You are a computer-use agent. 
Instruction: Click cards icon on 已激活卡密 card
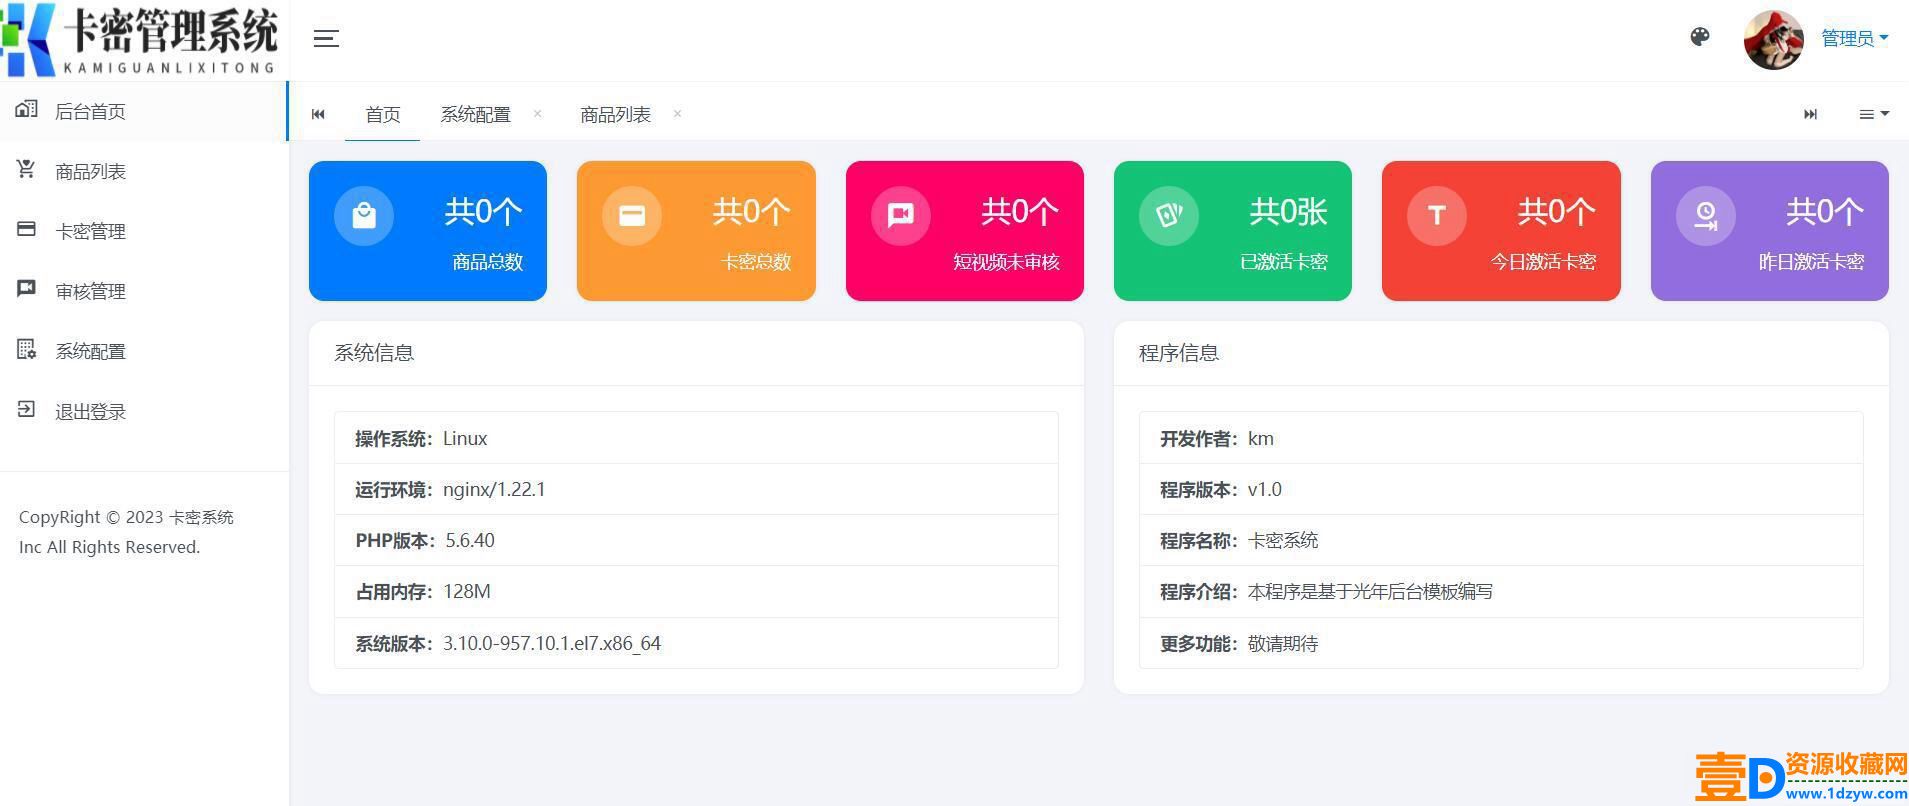tap(1169, 215)
